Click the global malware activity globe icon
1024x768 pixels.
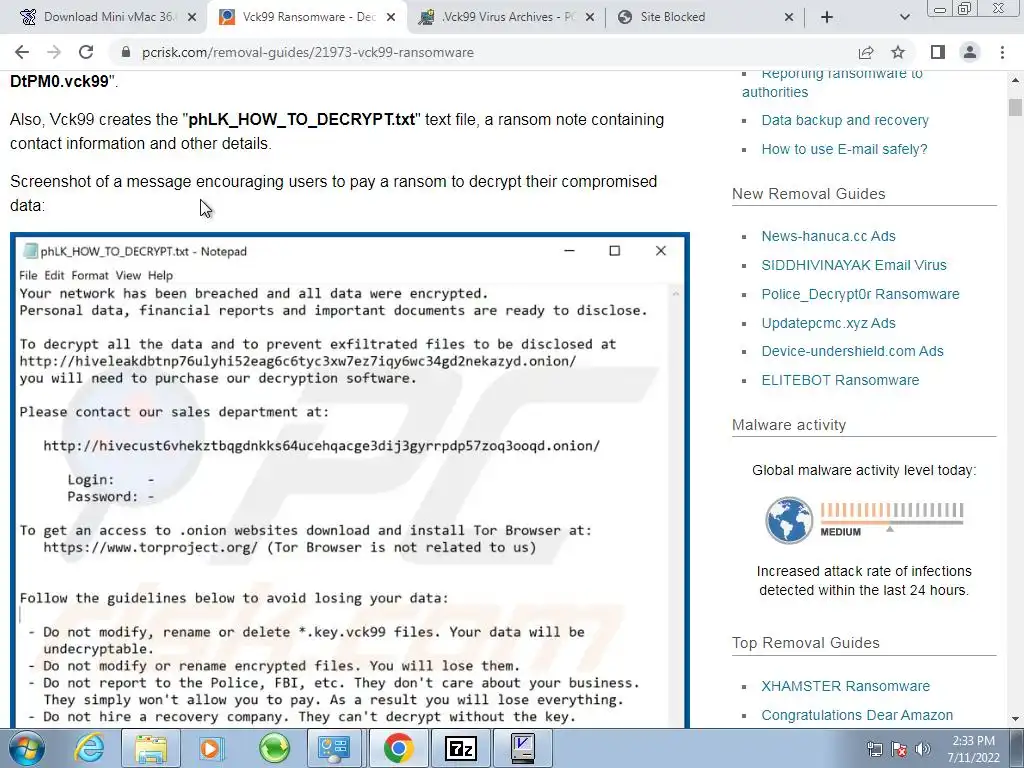pos(788,520)
